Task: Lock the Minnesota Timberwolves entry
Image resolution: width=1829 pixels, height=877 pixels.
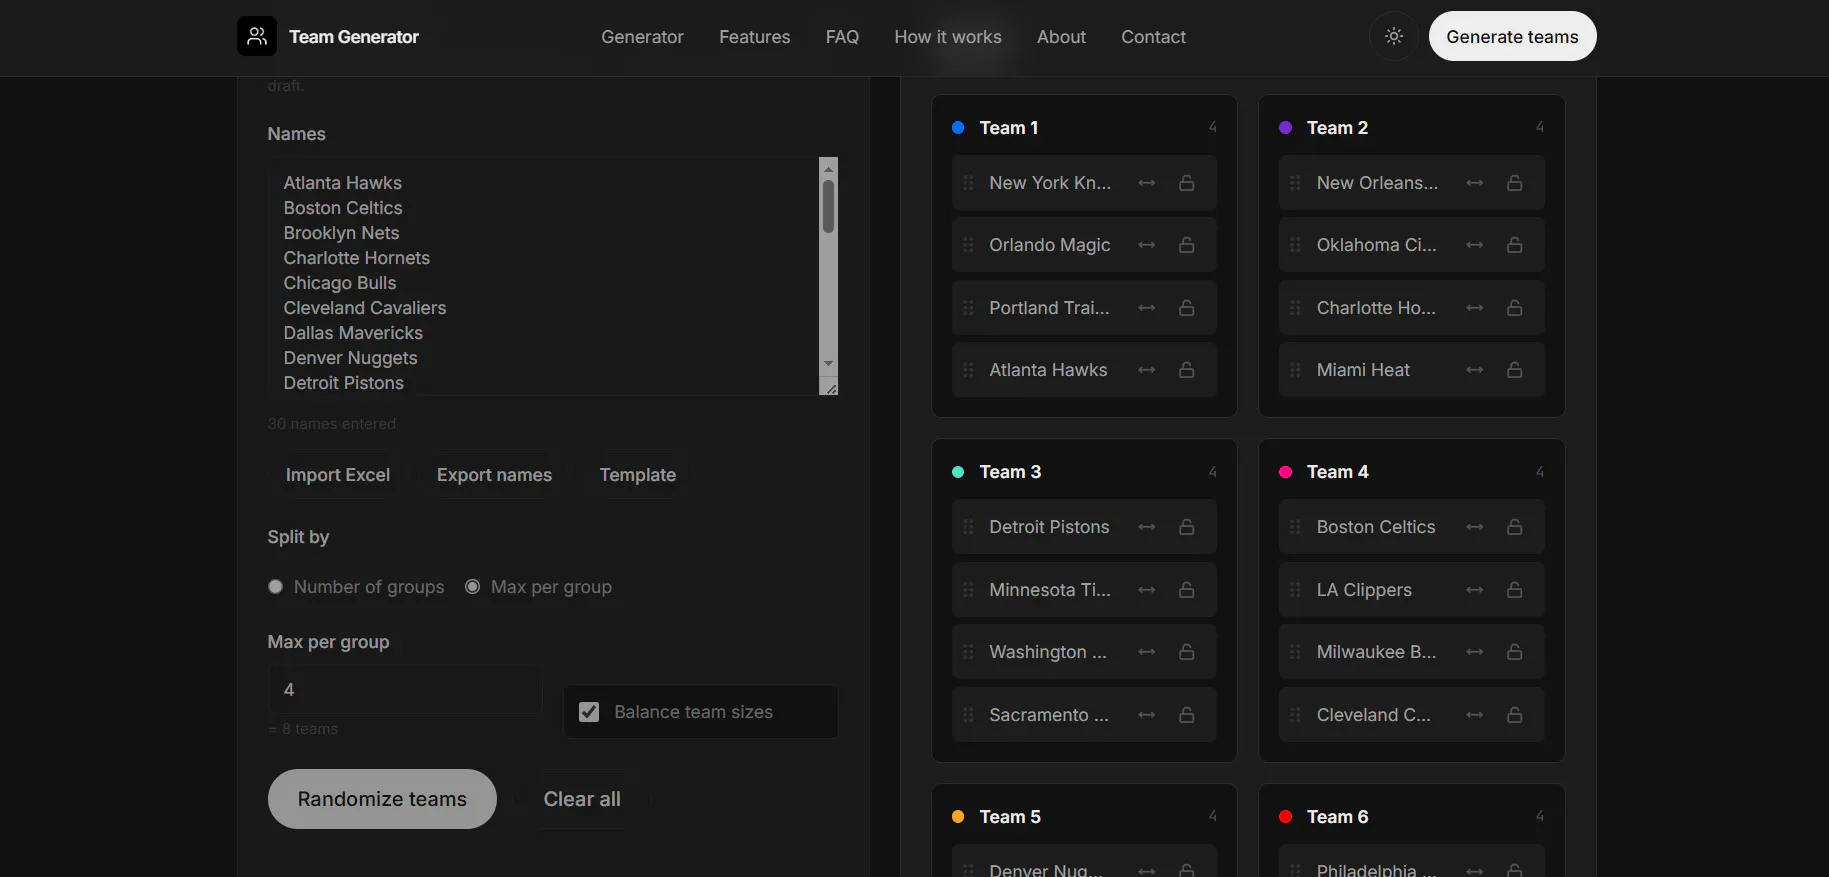Action: (1187, 590)
